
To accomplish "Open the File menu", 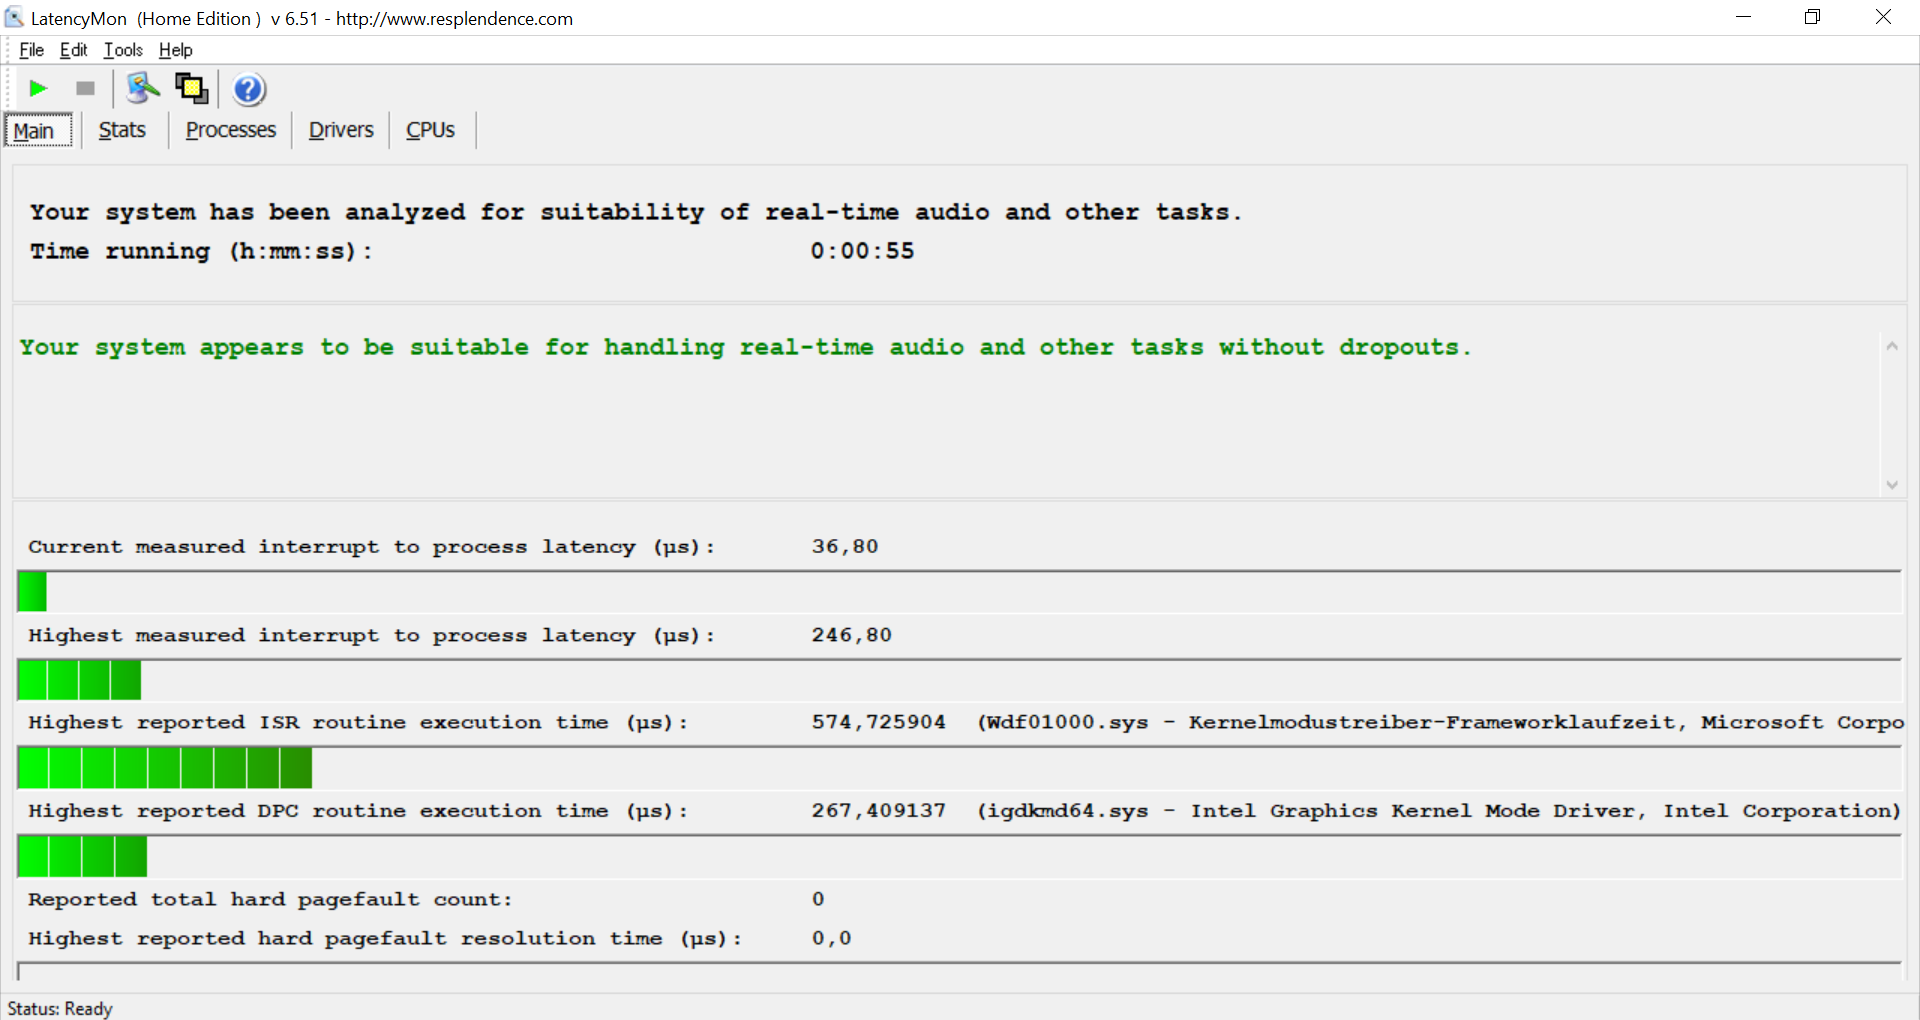I will 31,50.
